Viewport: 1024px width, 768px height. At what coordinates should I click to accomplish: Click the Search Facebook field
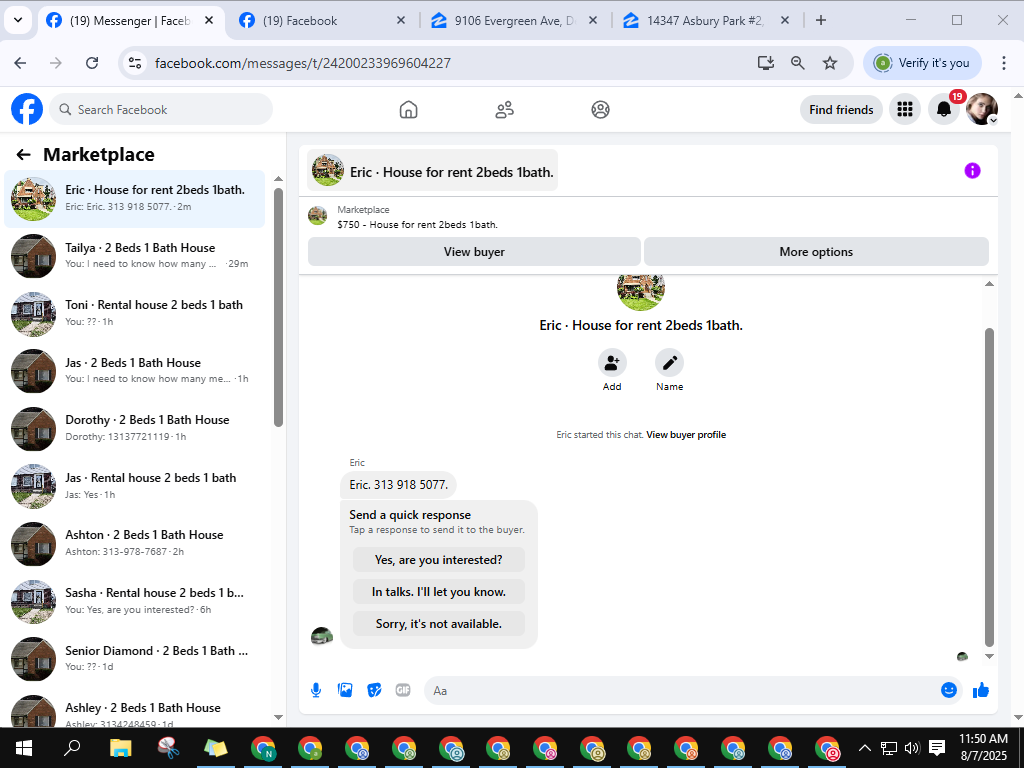point(161,110)
